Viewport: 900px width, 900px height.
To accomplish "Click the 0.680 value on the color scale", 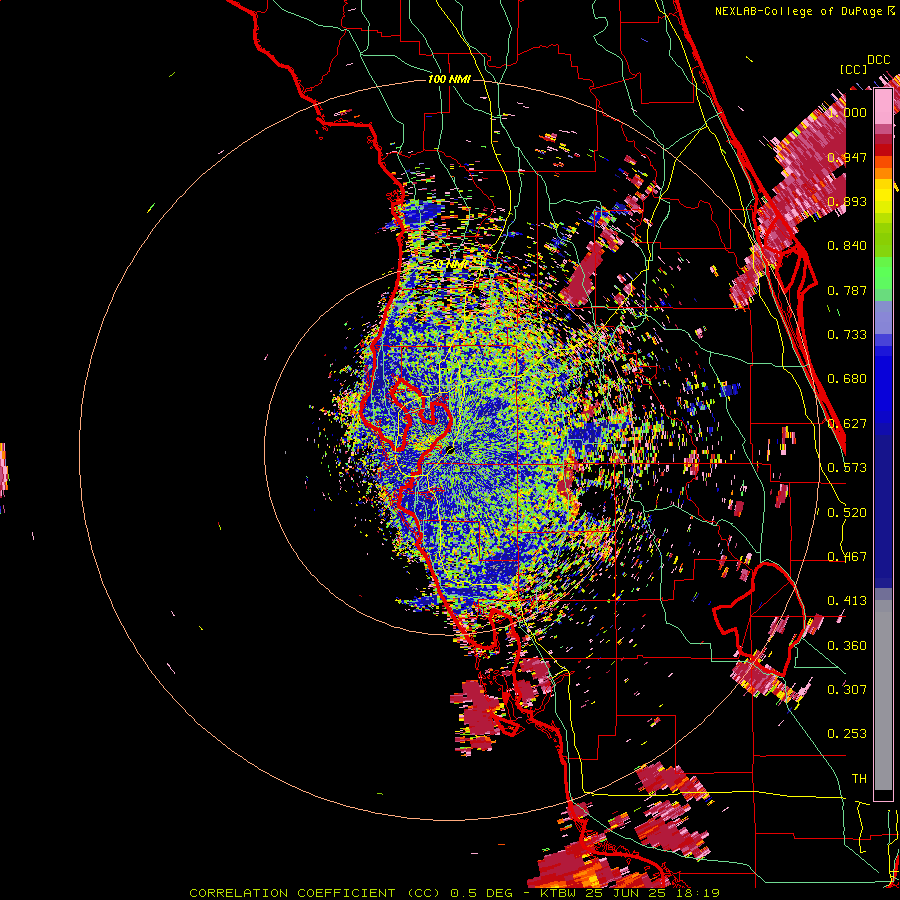I will pos(847,379).
